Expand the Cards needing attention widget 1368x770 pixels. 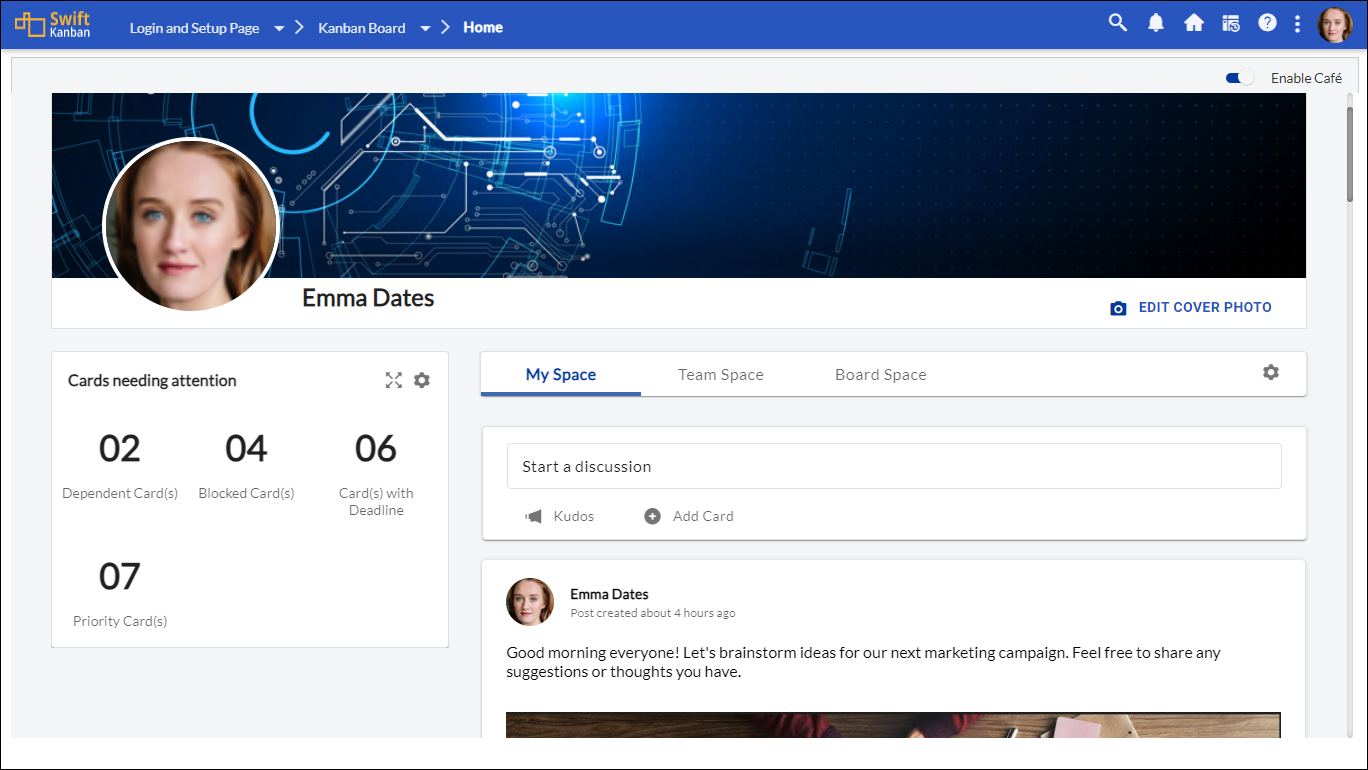click(394, 380)
